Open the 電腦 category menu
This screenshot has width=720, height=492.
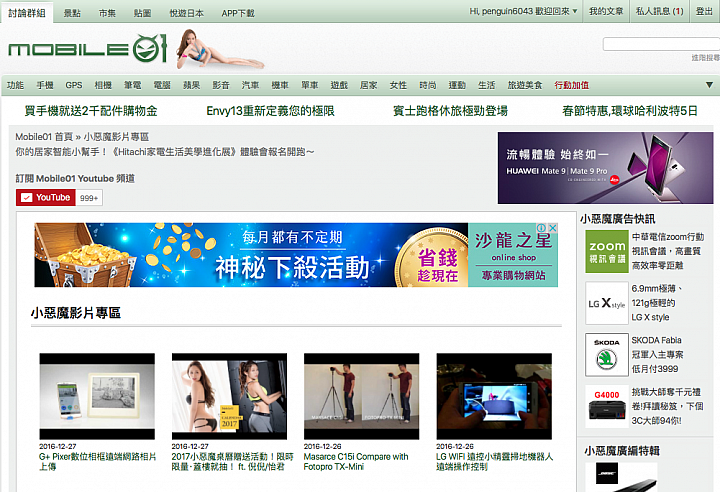(x=162, y=85)
